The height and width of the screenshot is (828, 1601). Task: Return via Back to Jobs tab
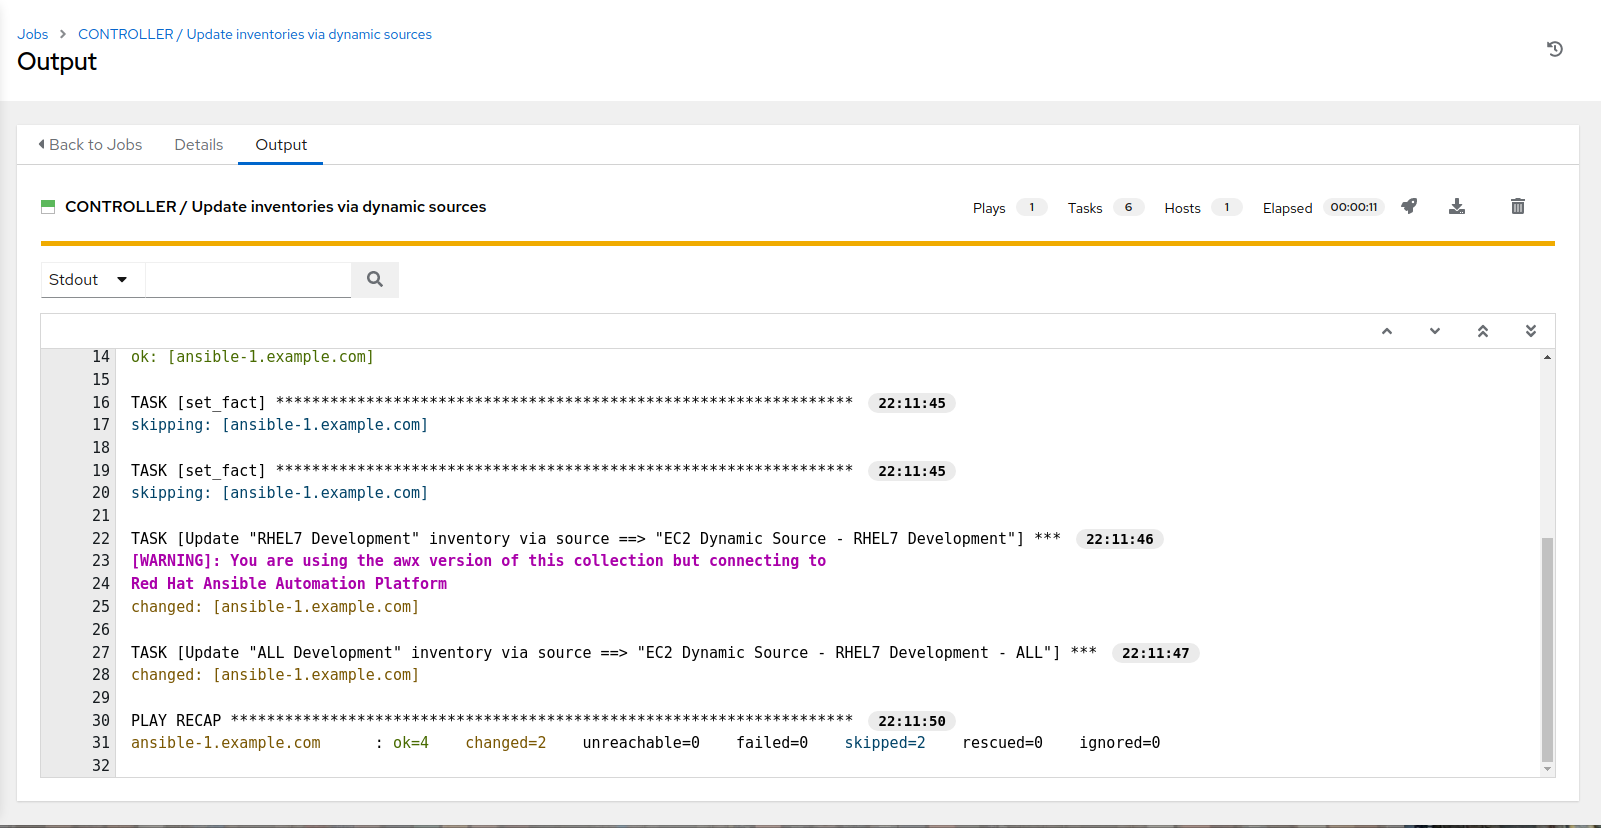90,145
